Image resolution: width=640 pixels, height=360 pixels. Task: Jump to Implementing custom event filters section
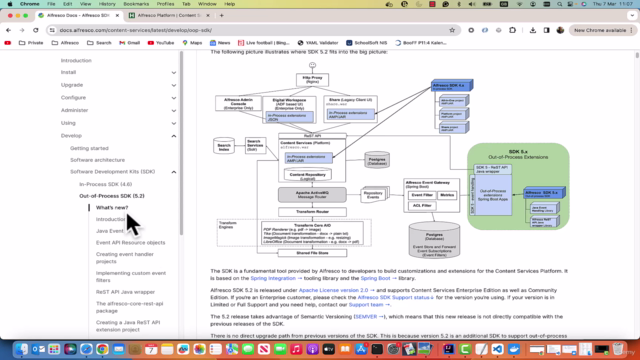point(131,276)
